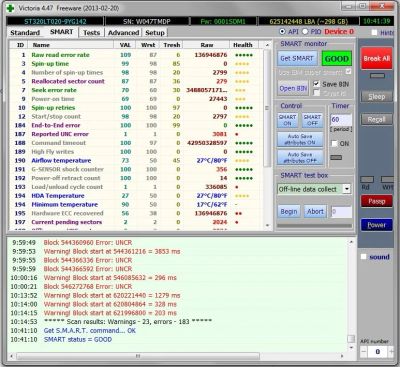Open the Off-line data collect dropdown

[x=347, y=189]
